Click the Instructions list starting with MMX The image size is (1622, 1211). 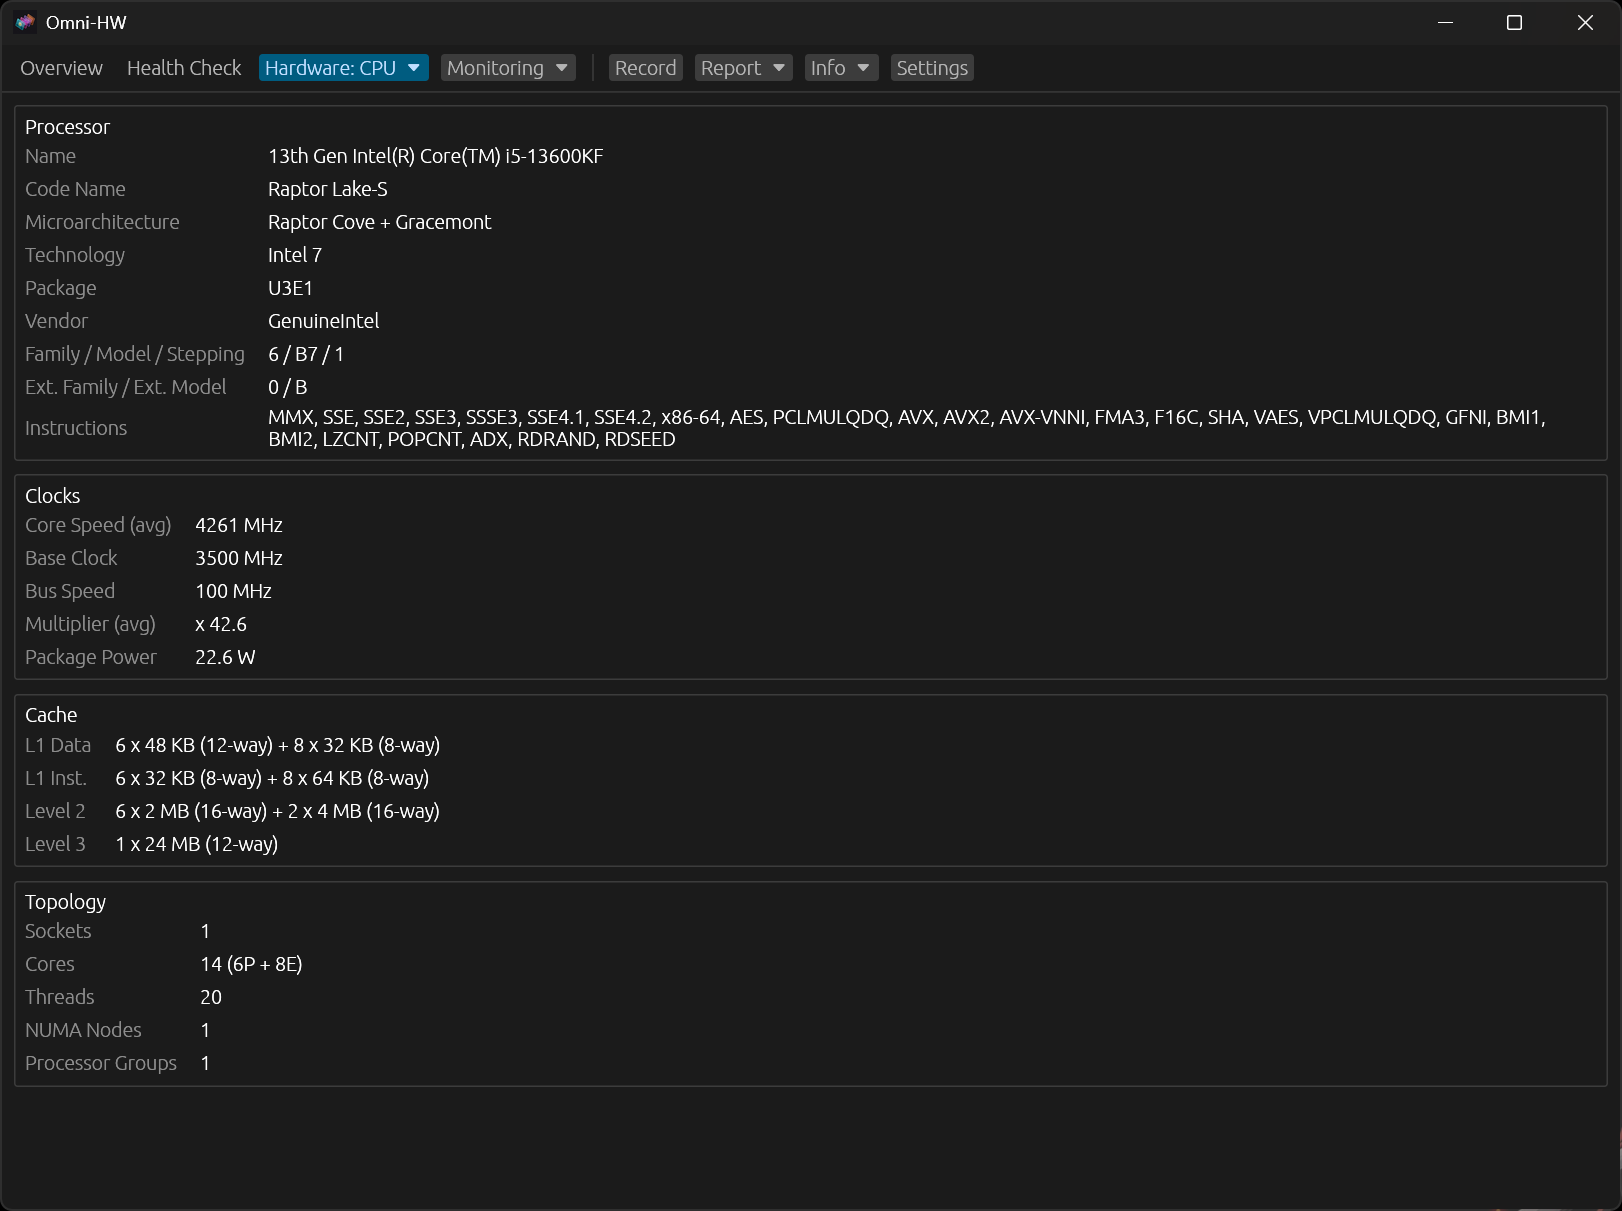tap(907, 428)
